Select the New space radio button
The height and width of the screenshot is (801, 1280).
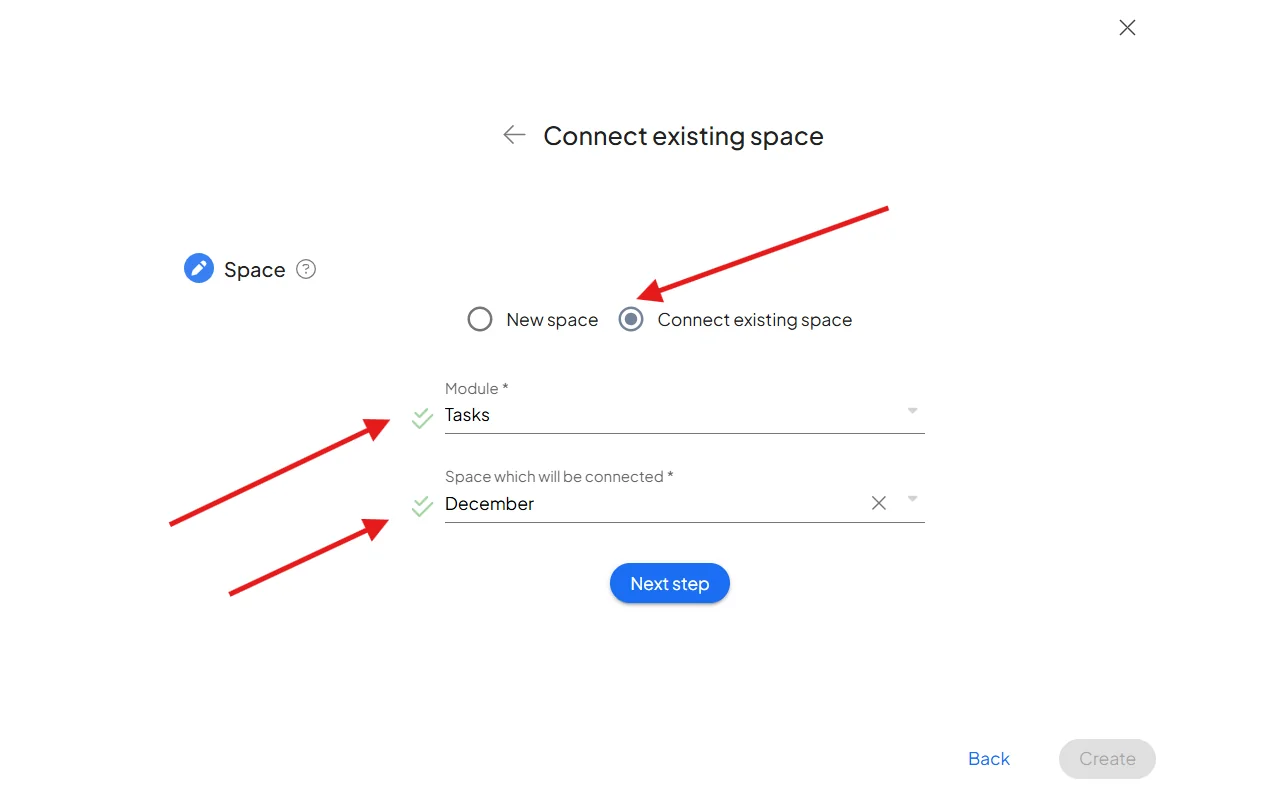[x=480, y=319]
